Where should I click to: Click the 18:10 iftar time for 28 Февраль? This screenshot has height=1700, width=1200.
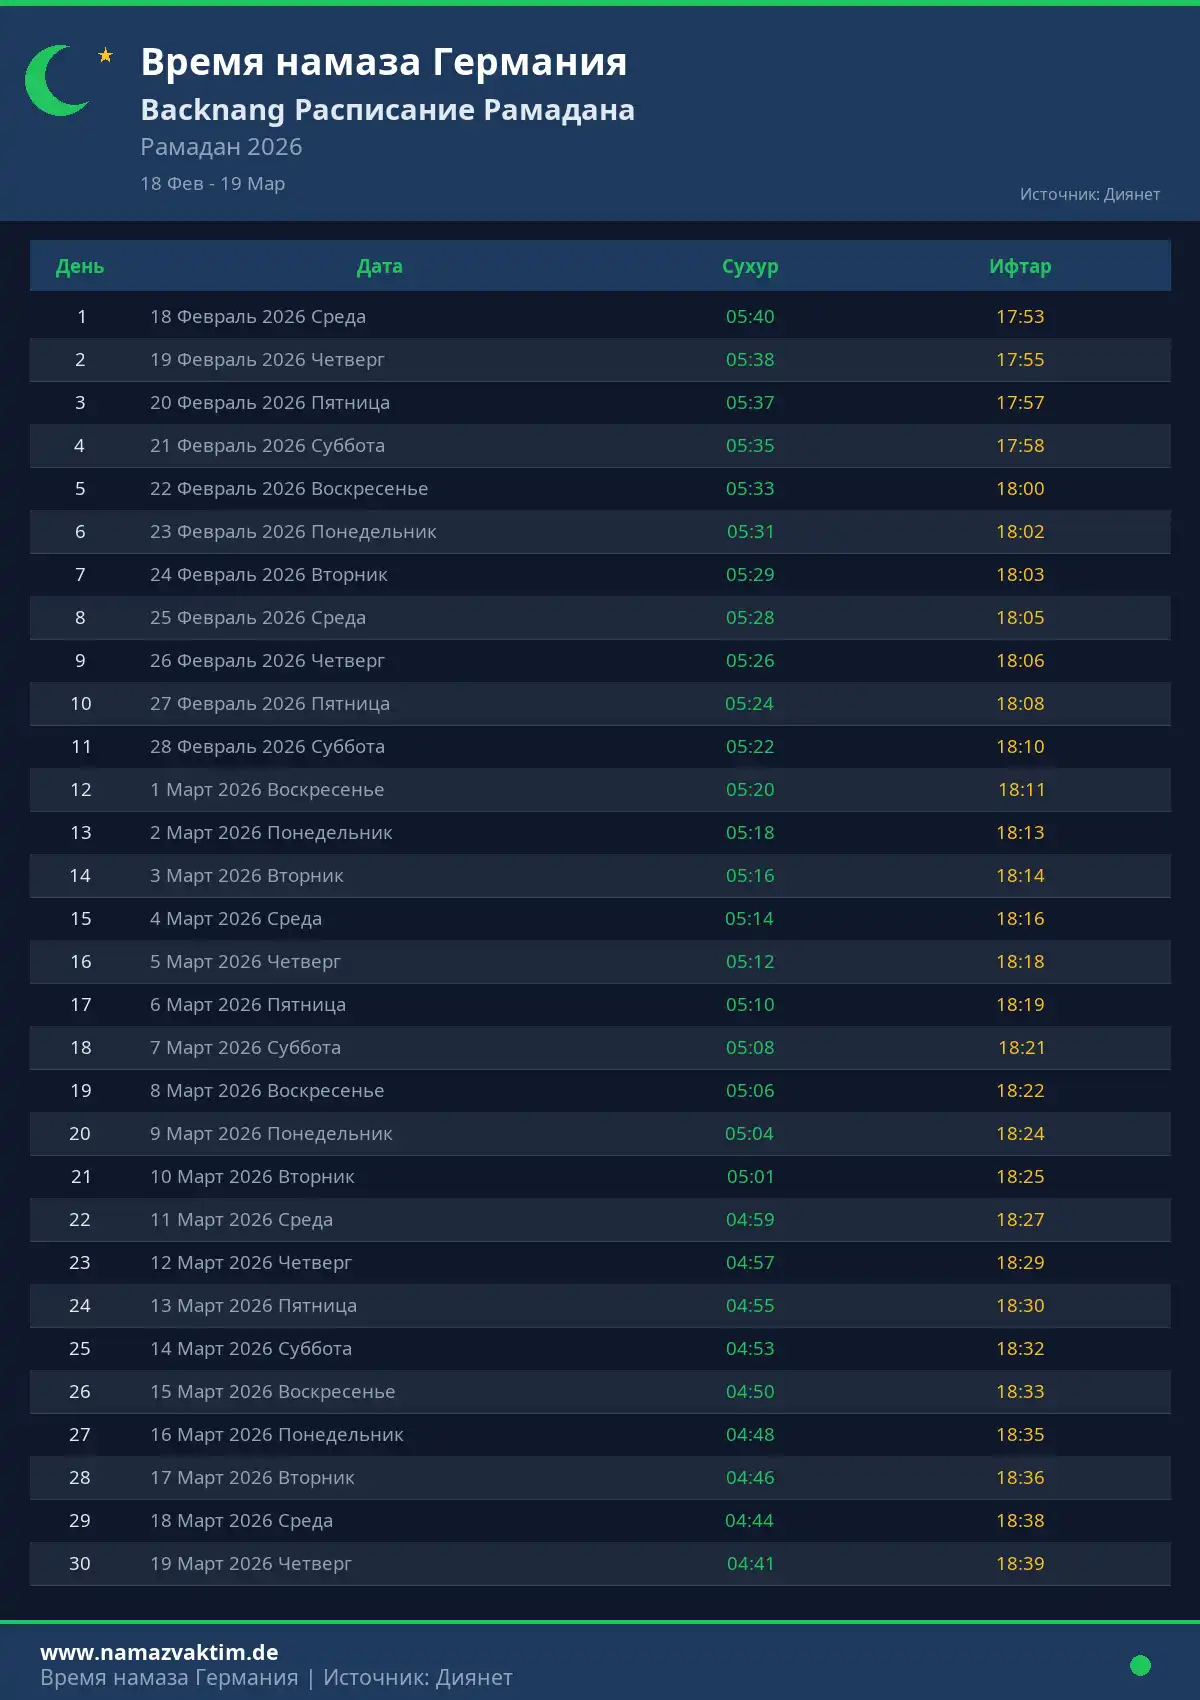(x=1020, y=747)
